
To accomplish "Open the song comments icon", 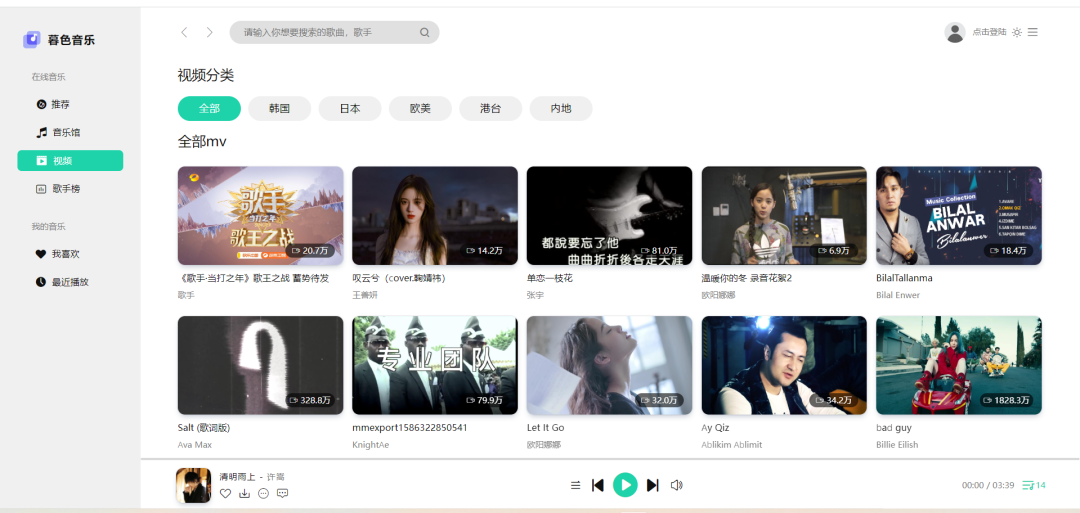I will (x=282, y=493).
